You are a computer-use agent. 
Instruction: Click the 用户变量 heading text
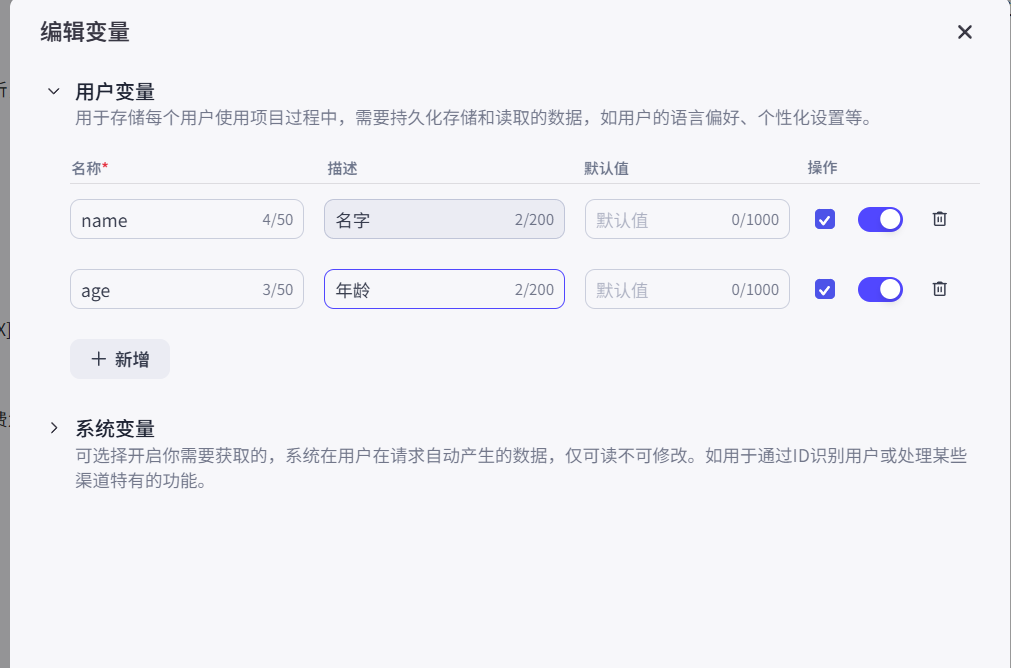coord(115,92)
